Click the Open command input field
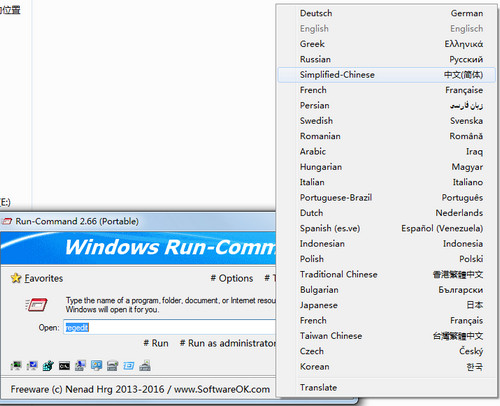 click(x=170, y=327)
